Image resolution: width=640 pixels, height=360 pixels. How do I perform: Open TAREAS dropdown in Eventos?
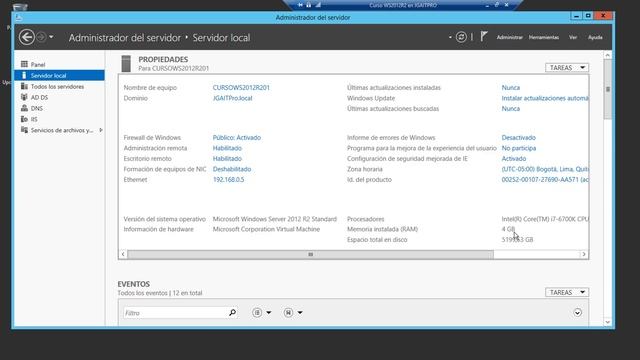(567, 292)
